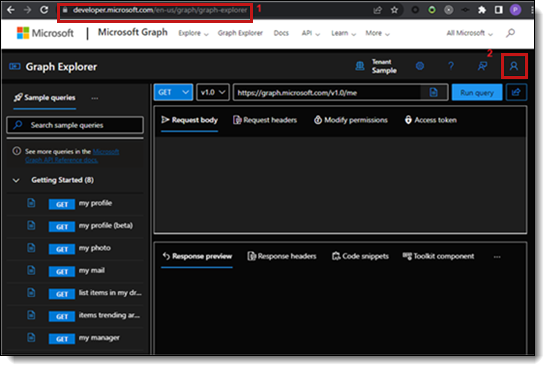550x371 pixels.
Task: Open the Microsoft Graph home link
Action: pos(133,32)
